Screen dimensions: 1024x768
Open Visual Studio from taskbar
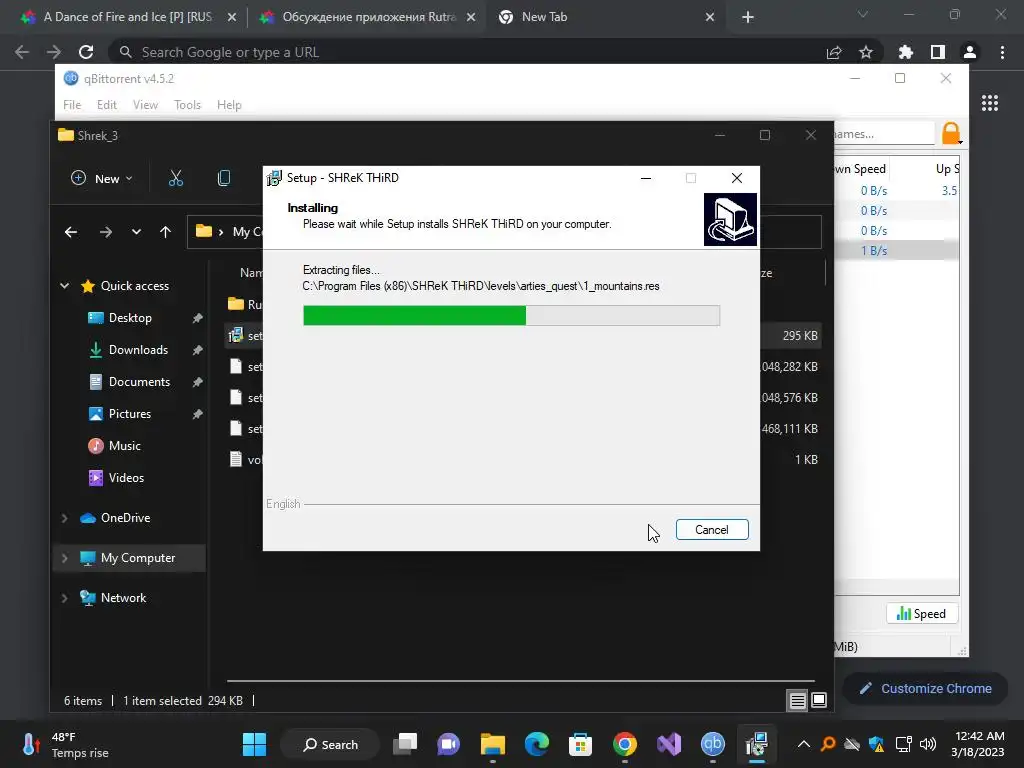coord(669,744)
